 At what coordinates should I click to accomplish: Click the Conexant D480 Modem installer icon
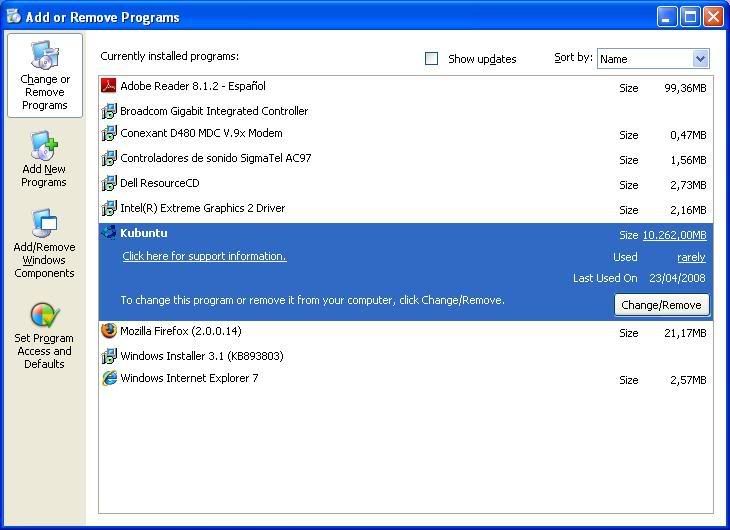[x=109, y=133]
